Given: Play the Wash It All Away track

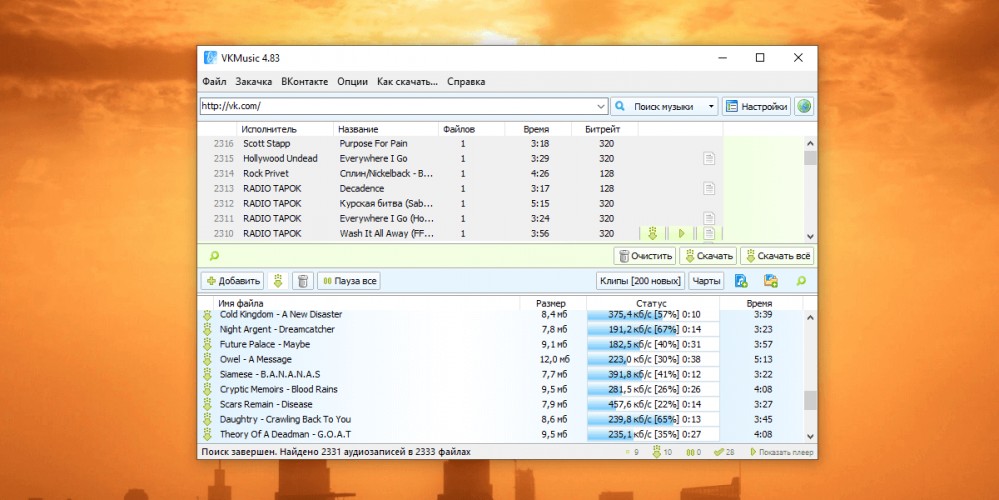Looking at the screenshot, I should coord(681,233).
